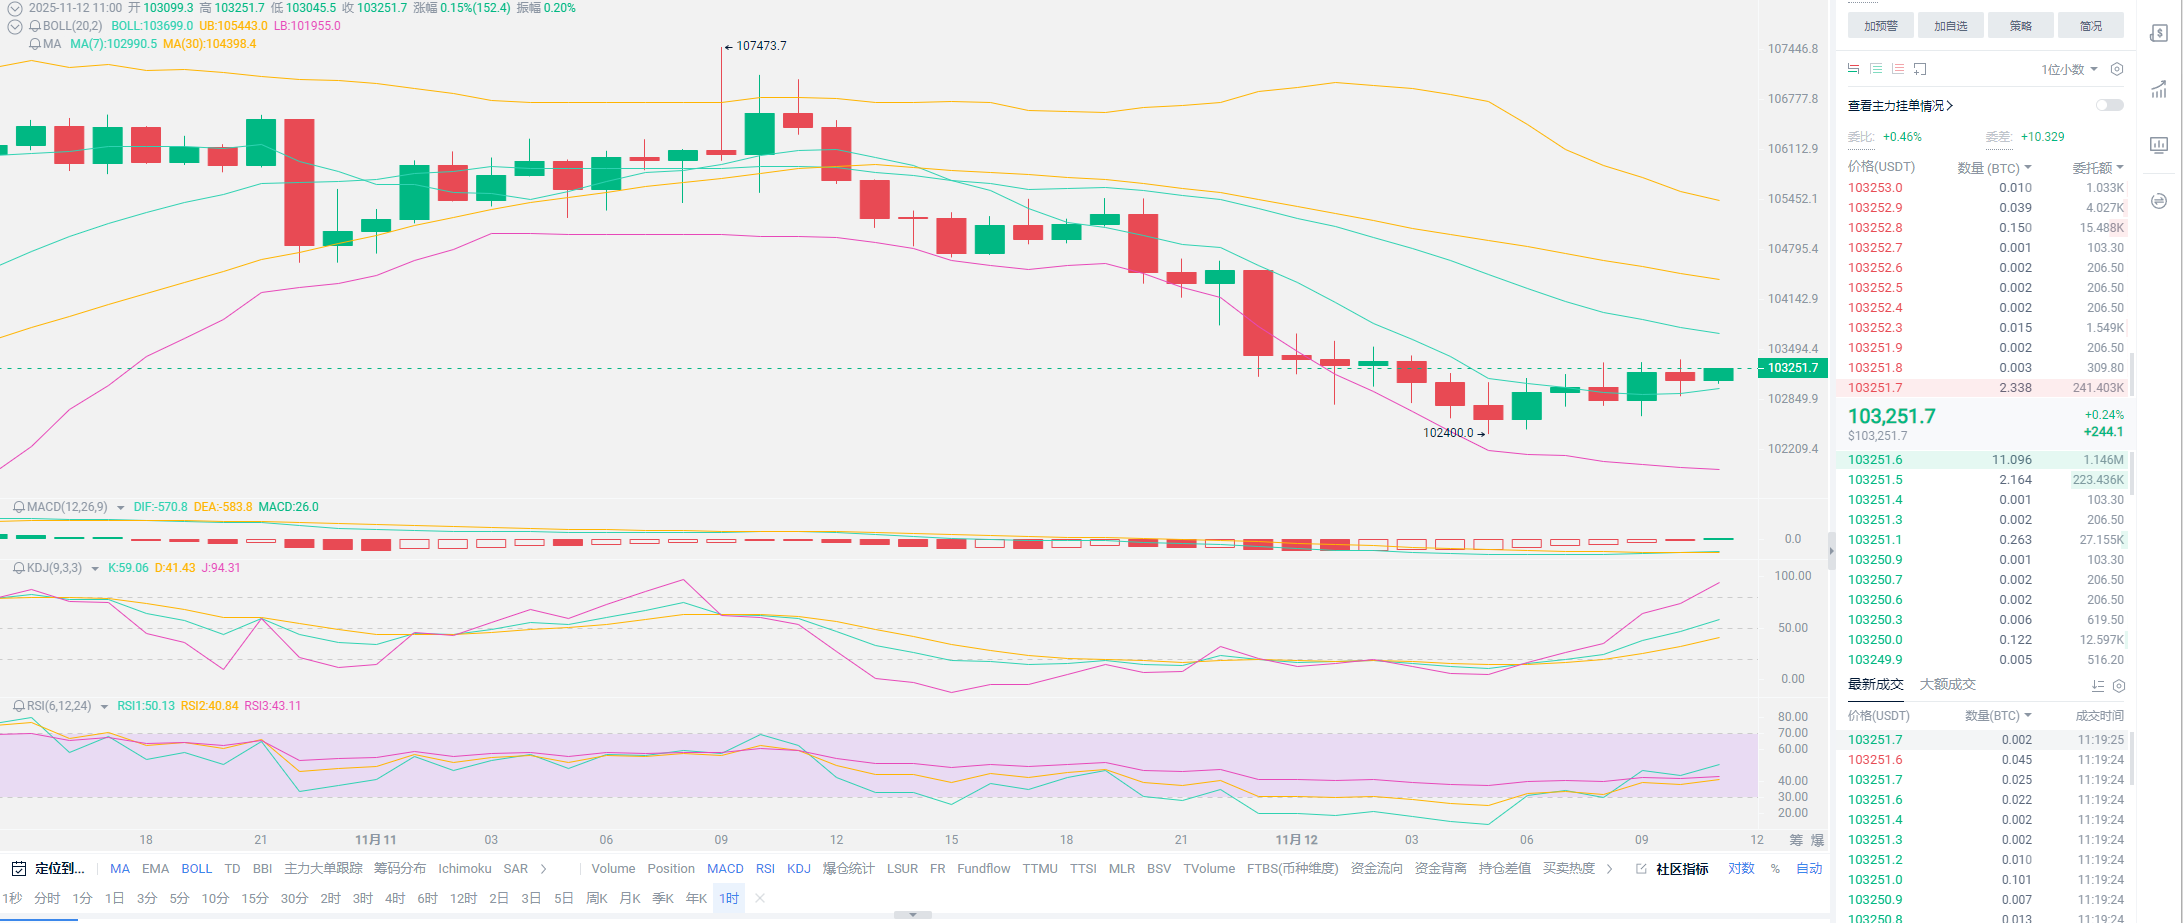Screen dimensions: 2183x923
Task: Click the bell icon next to MACD(12,26,9)
Action: pyautogui.click(x=18, y=507)
